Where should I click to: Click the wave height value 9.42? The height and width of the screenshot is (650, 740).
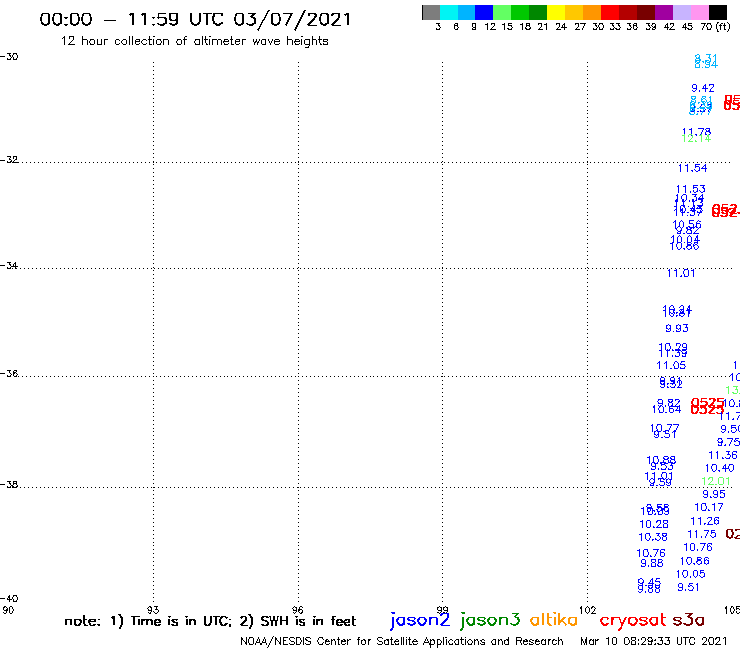[x=703, y=88]
